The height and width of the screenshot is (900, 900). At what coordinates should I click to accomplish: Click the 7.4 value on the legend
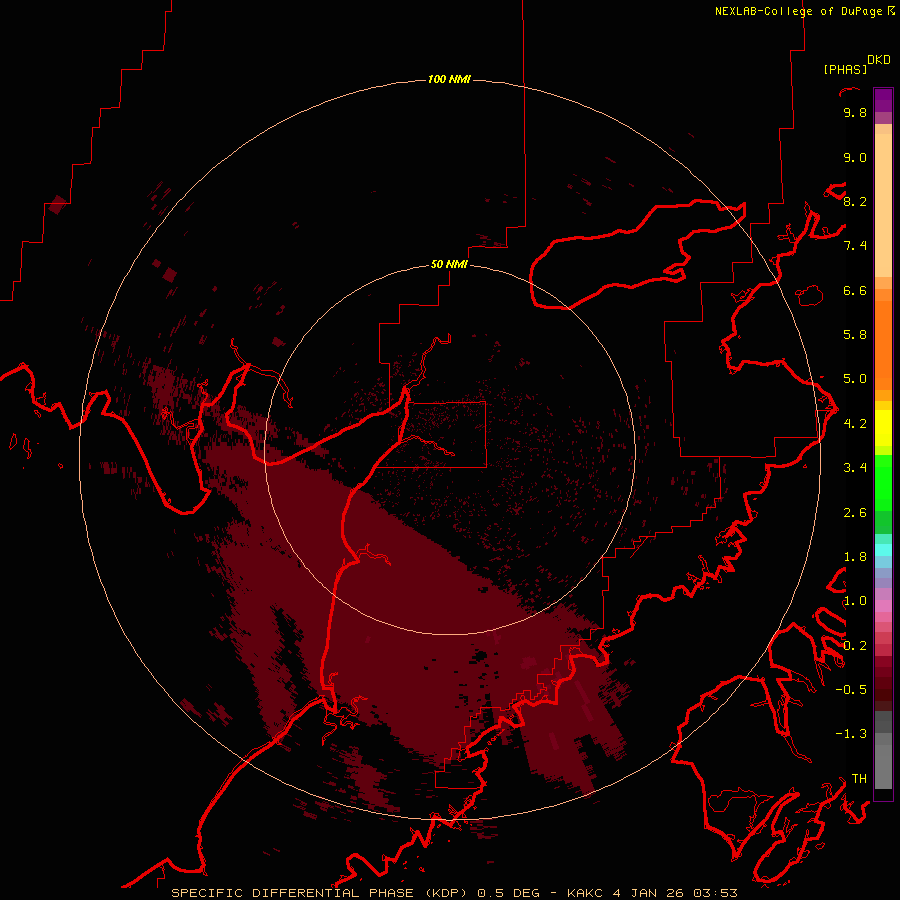(855, 246)
